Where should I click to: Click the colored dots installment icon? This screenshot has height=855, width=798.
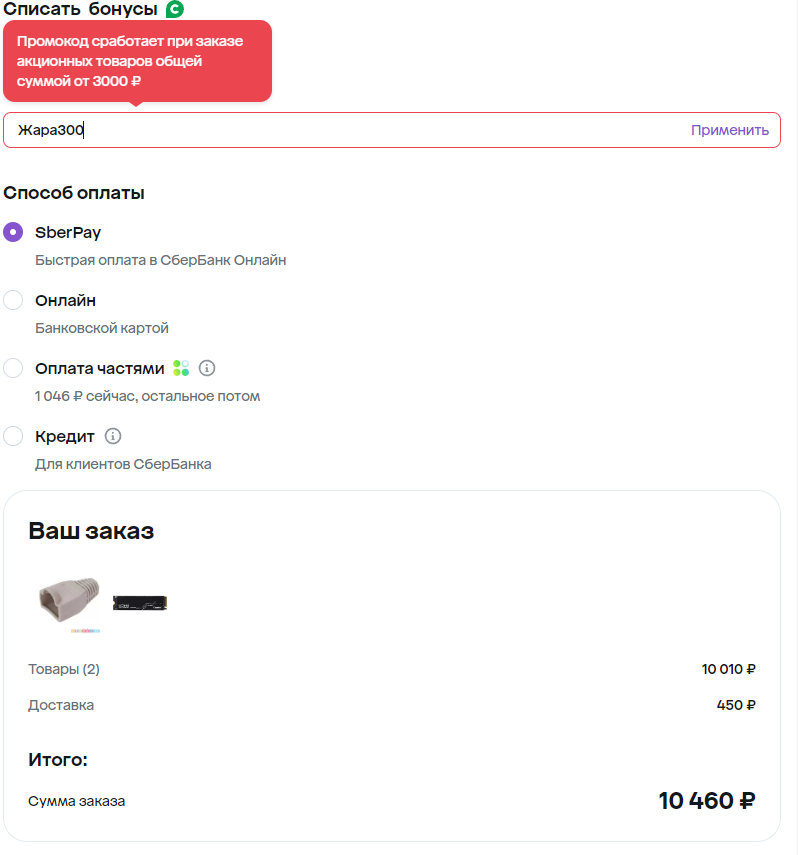[x=181, y=368]
